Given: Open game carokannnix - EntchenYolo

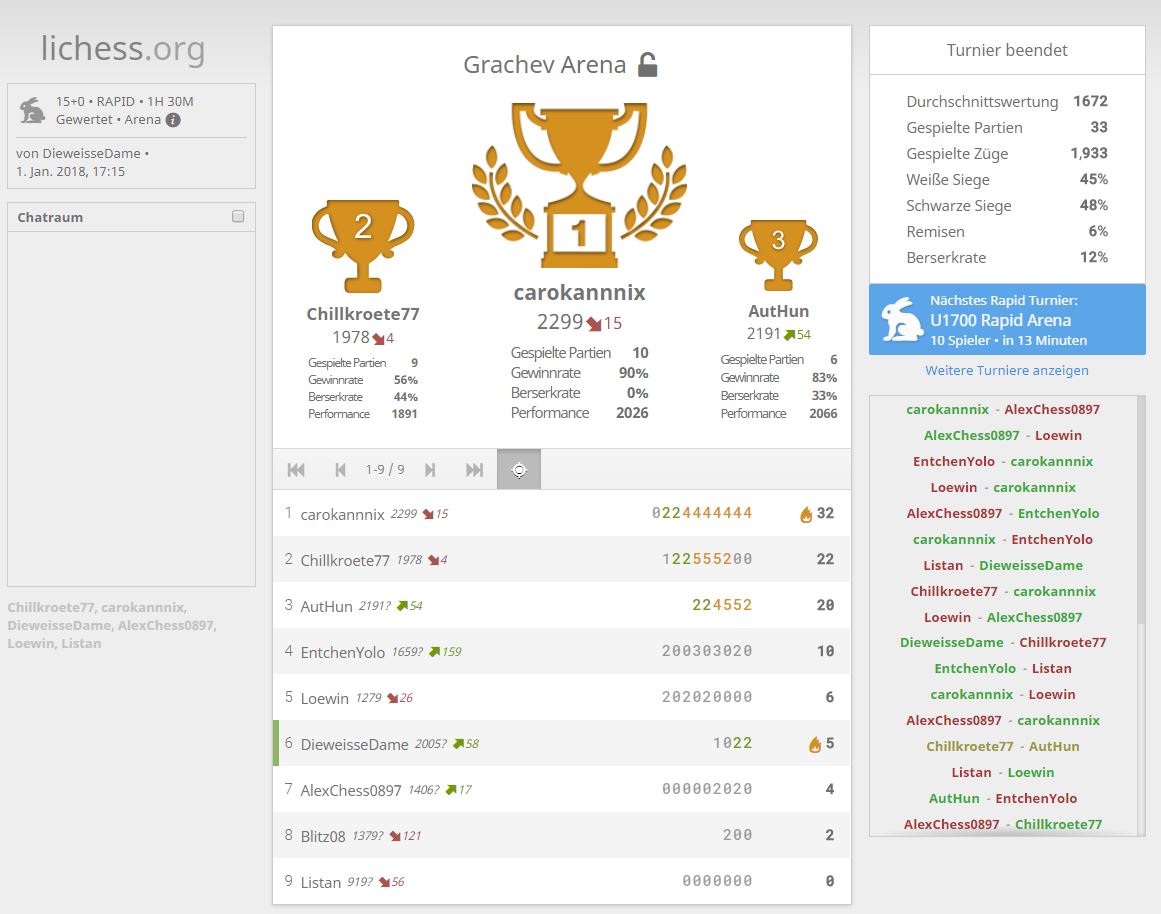Looking at the screenshot, I should point(1003,539).
